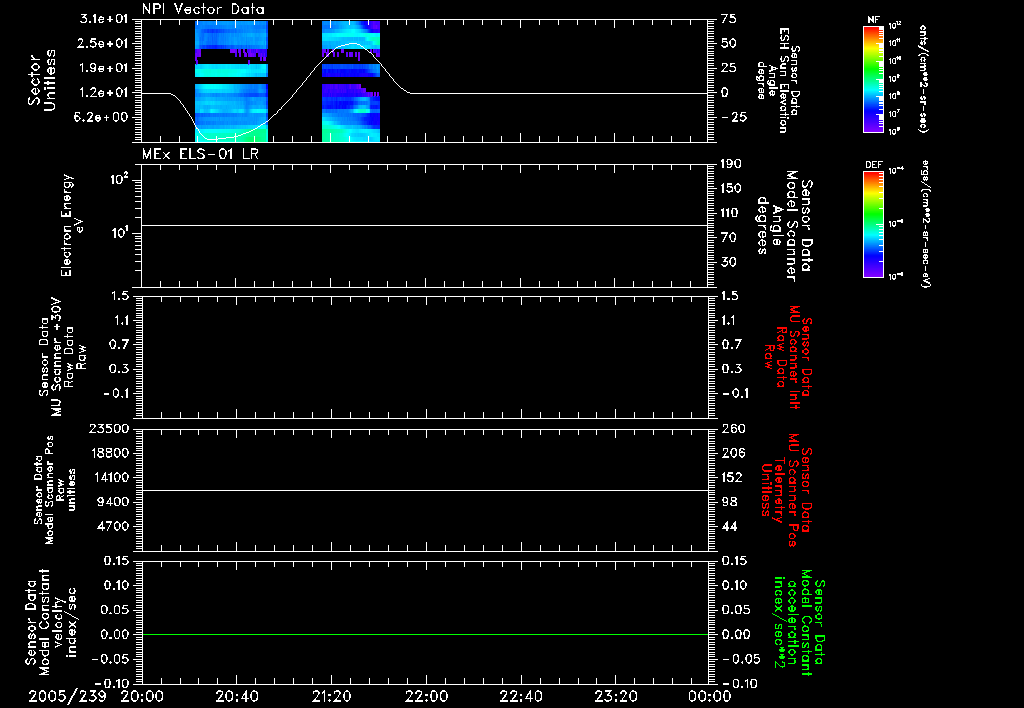Select 'cnts/(cm**2-sr-sec)' NF units label

click(x=923, y=78)
